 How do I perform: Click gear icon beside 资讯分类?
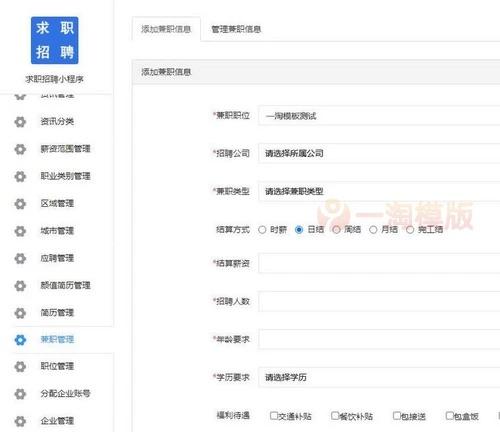[20, 122]
